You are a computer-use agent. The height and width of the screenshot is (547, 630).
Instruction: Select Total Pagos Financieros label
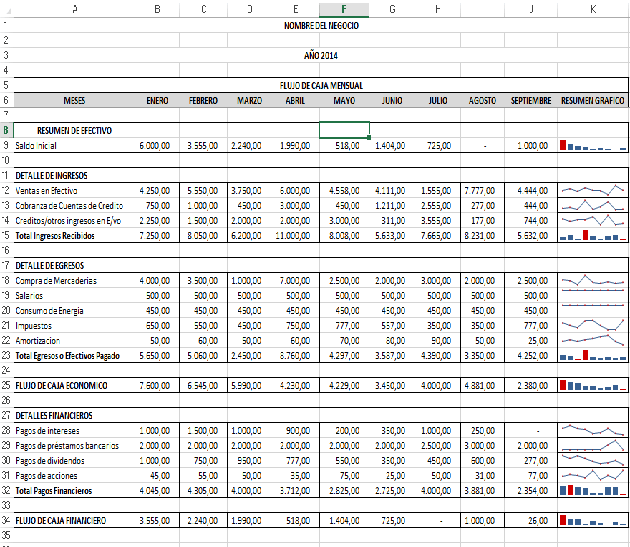[53, 490]
